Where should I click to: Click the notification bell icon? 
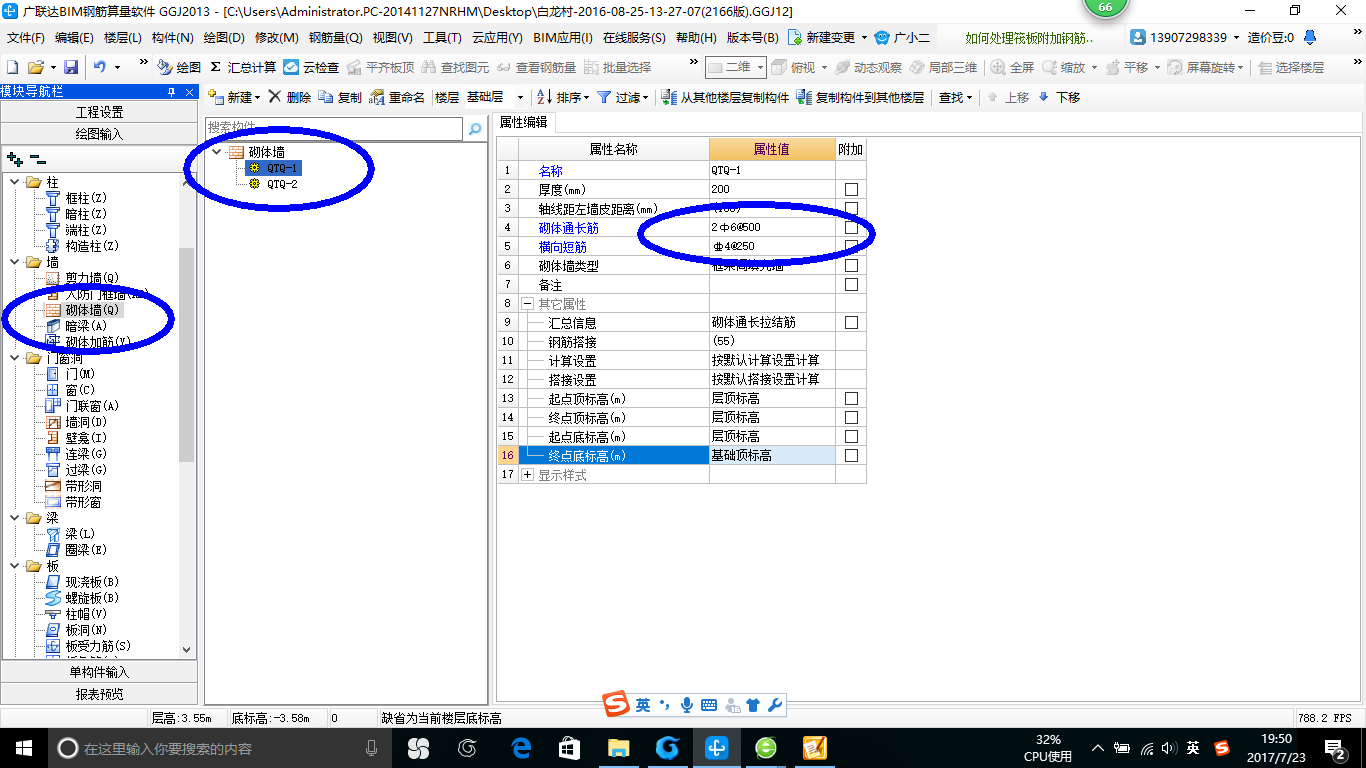[1310, 38]
